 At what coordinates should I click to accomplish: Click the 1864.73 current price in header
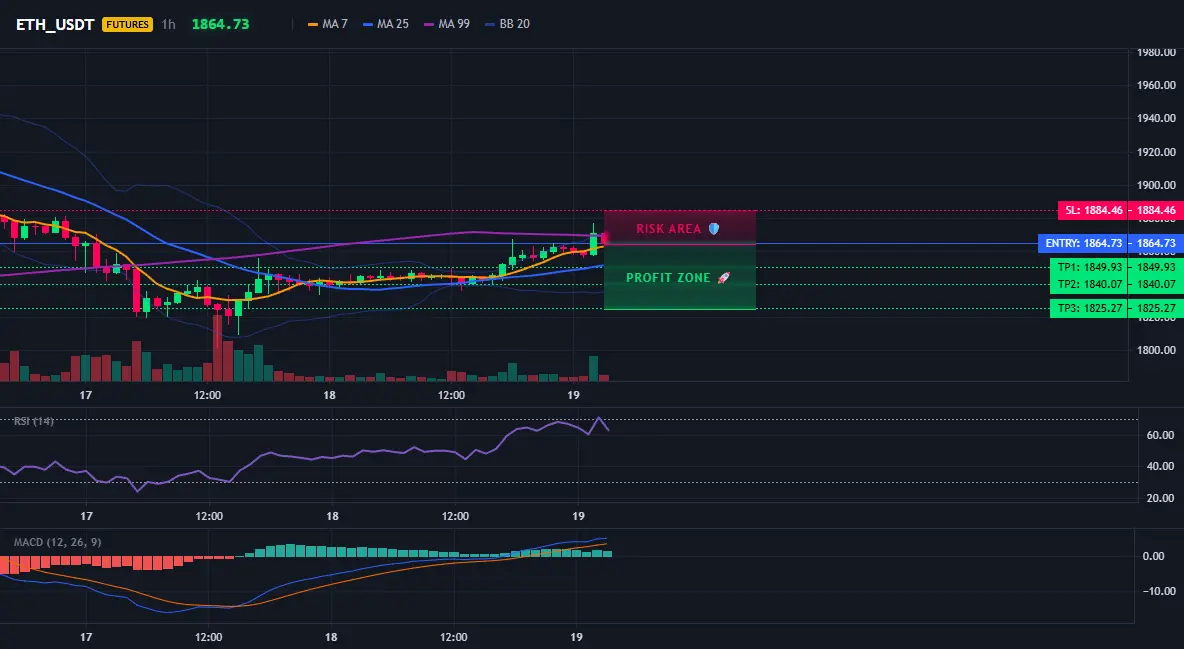coord(220,24)
